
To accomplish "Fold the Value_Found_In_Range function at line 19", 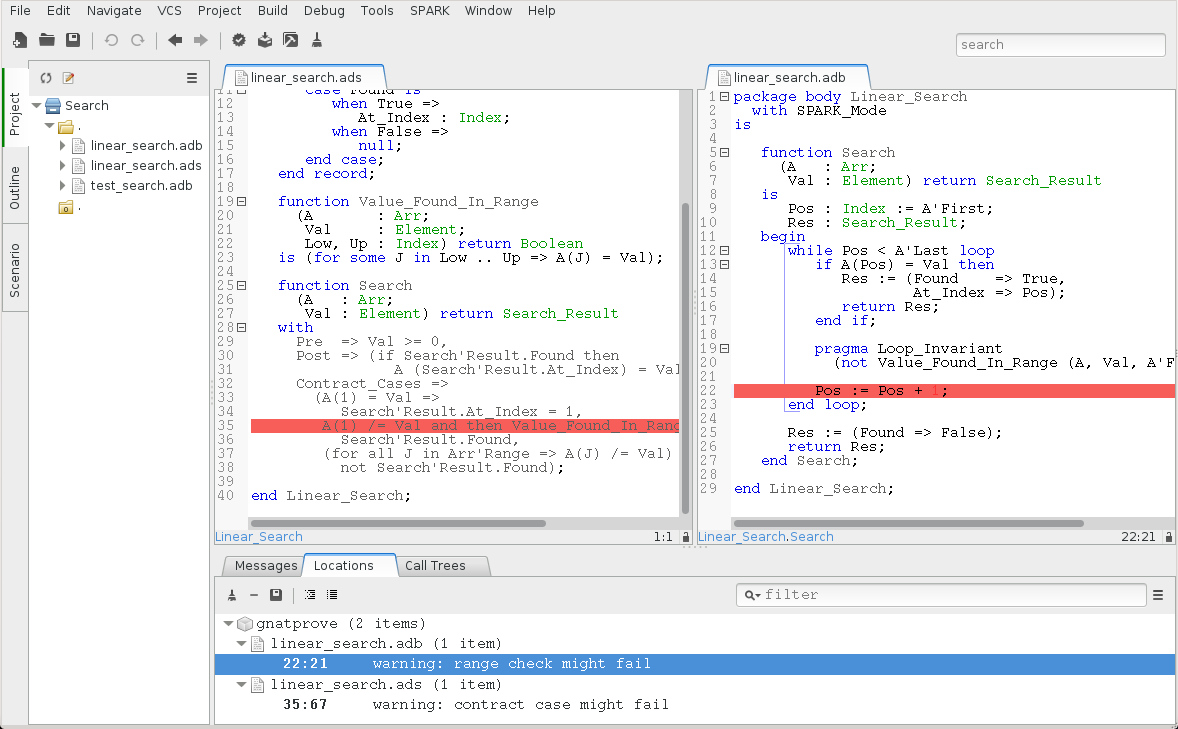I will (242, 201).
